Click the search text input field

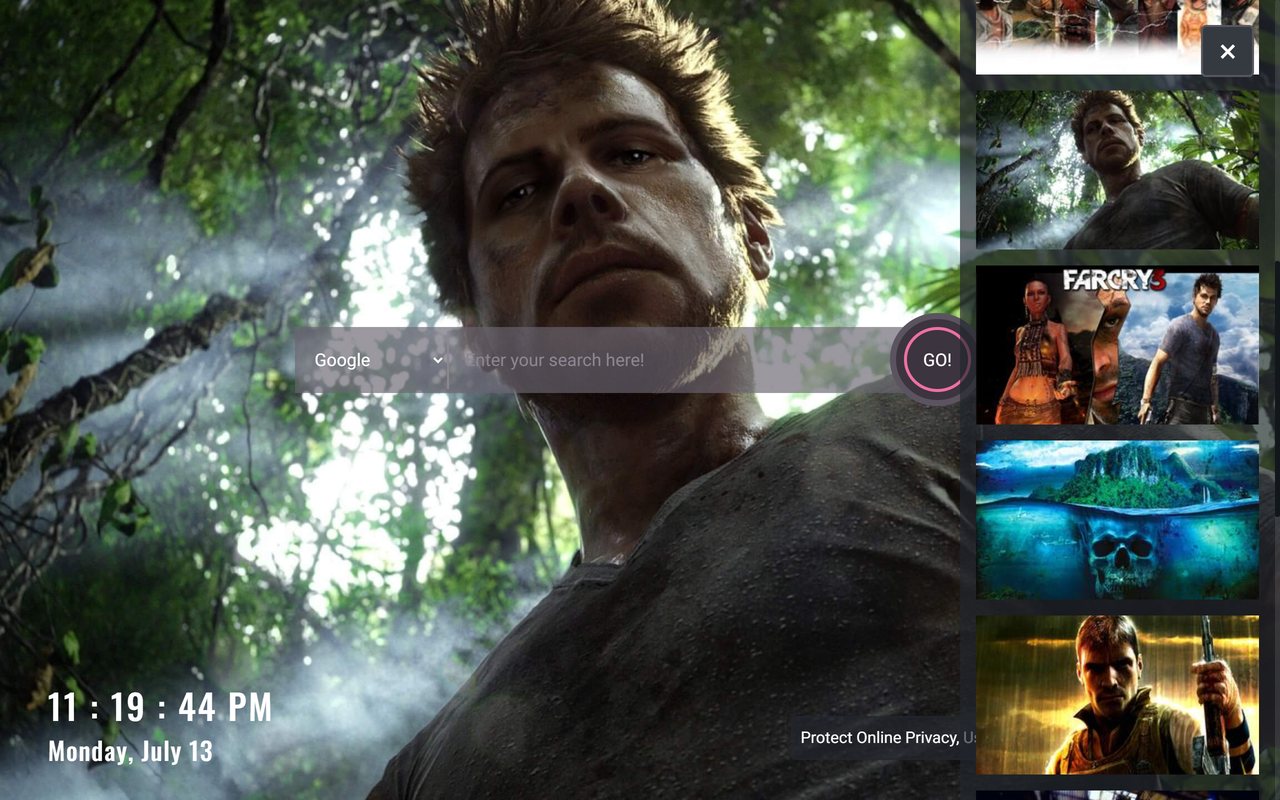(670, 360)
